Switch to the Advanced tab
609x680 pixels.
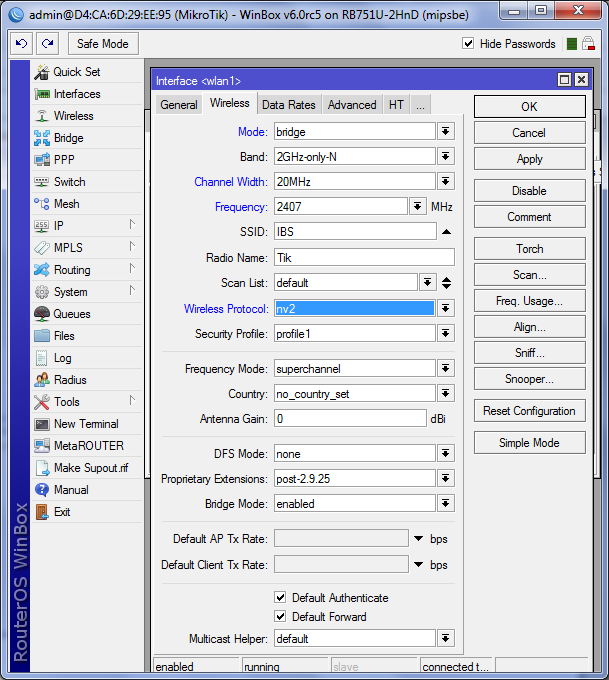(x=352, y=105)
